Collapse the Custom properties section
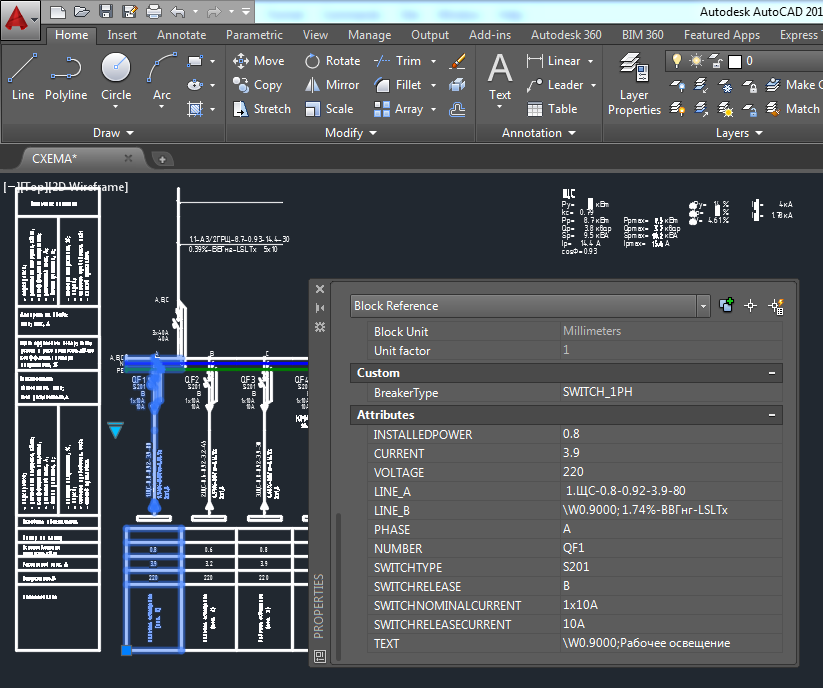823x688 pixels. pos(772,373)
